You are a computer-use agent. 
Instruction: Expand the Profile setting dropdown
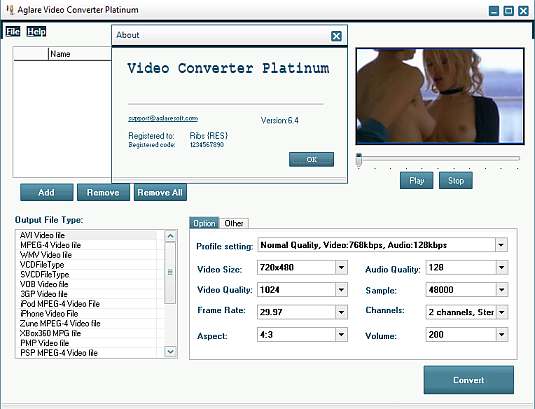[x=501, y=245]
